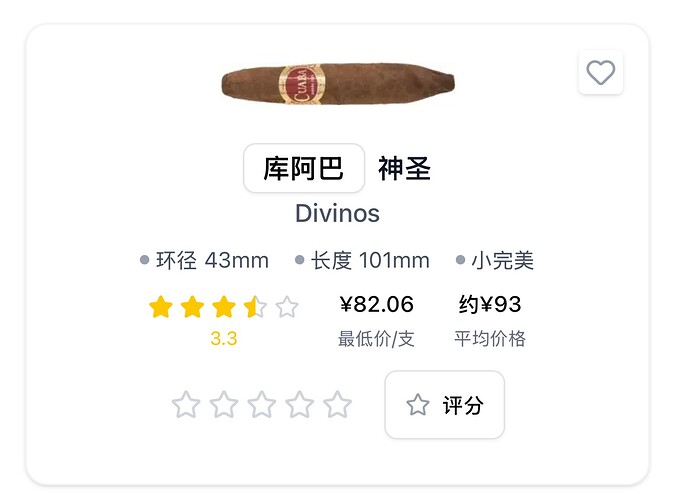
Task: Click the 评分 rate button
Action: click(x=445, y=405)
